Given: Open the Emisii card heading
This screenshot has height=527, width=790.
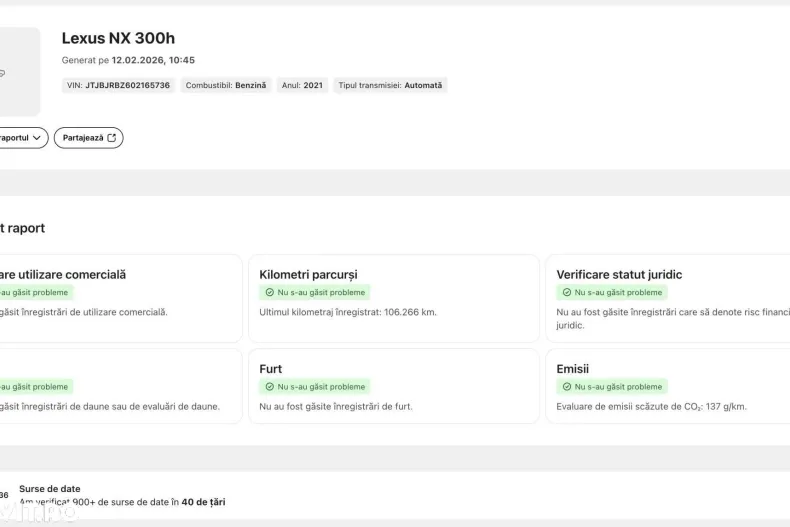Looking at the screenshot, I should tap(573, 369).
